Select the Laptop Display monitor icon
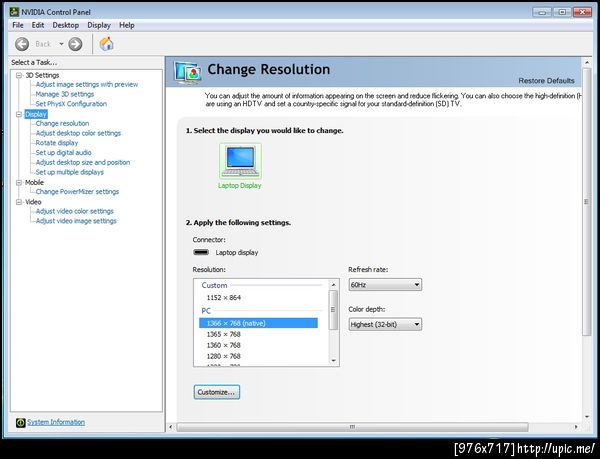600x459 pixels. pyautogui.click(x=240, y=161)
